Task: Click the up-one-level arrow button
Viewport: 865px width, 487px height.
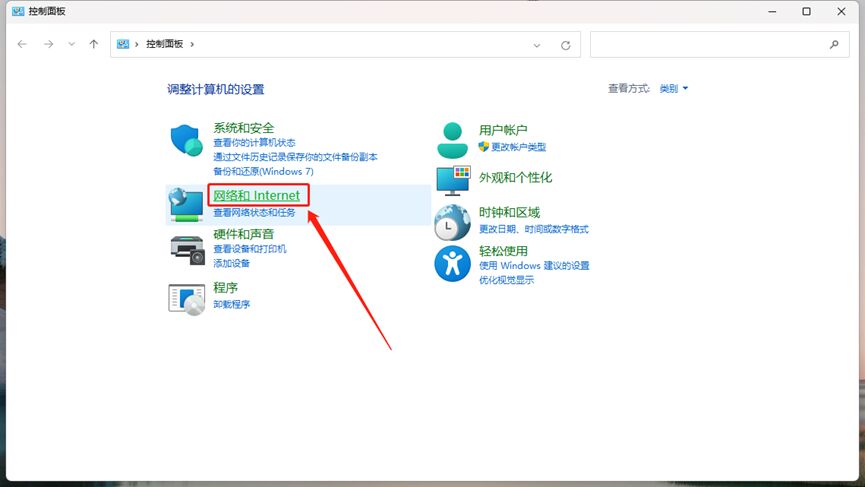Action: pyautogui.click(x=94, y=45)
